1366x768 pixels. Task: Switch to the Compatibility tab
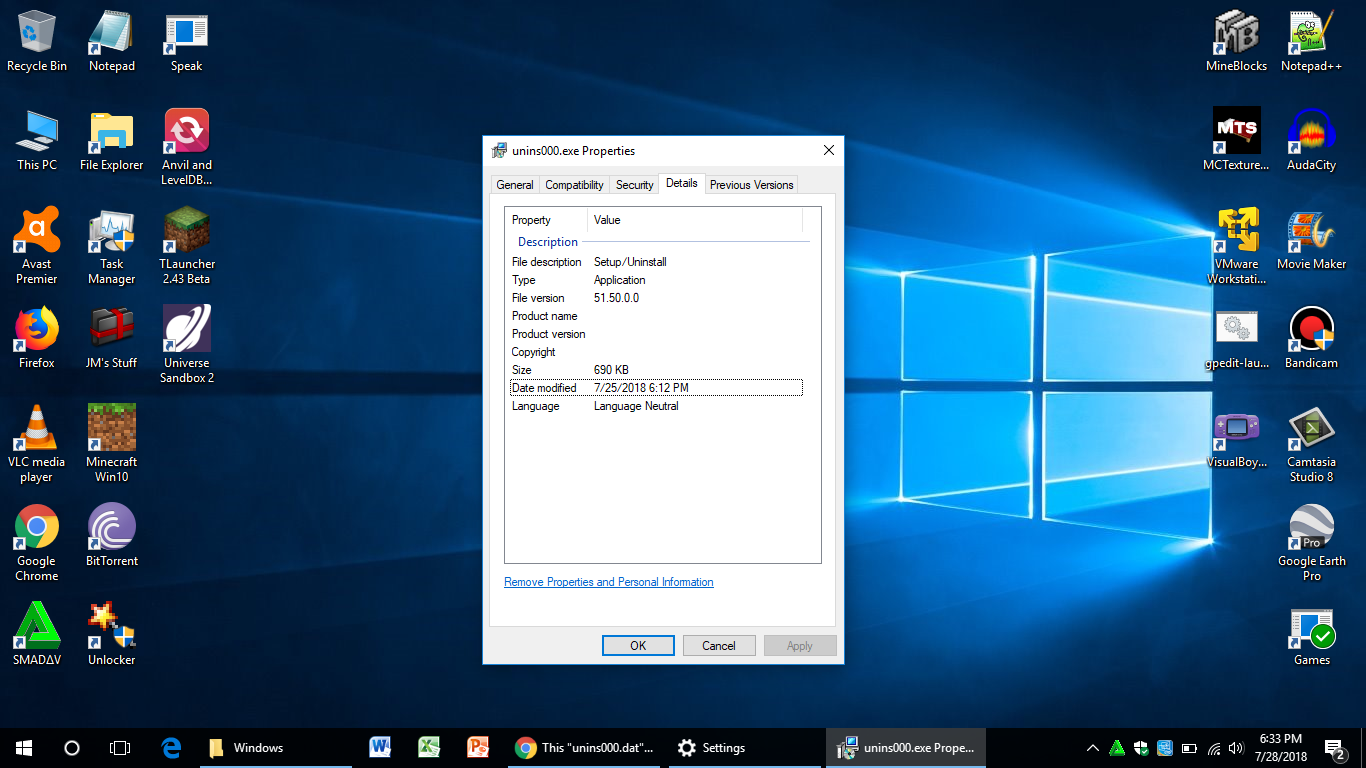[574, 185]
